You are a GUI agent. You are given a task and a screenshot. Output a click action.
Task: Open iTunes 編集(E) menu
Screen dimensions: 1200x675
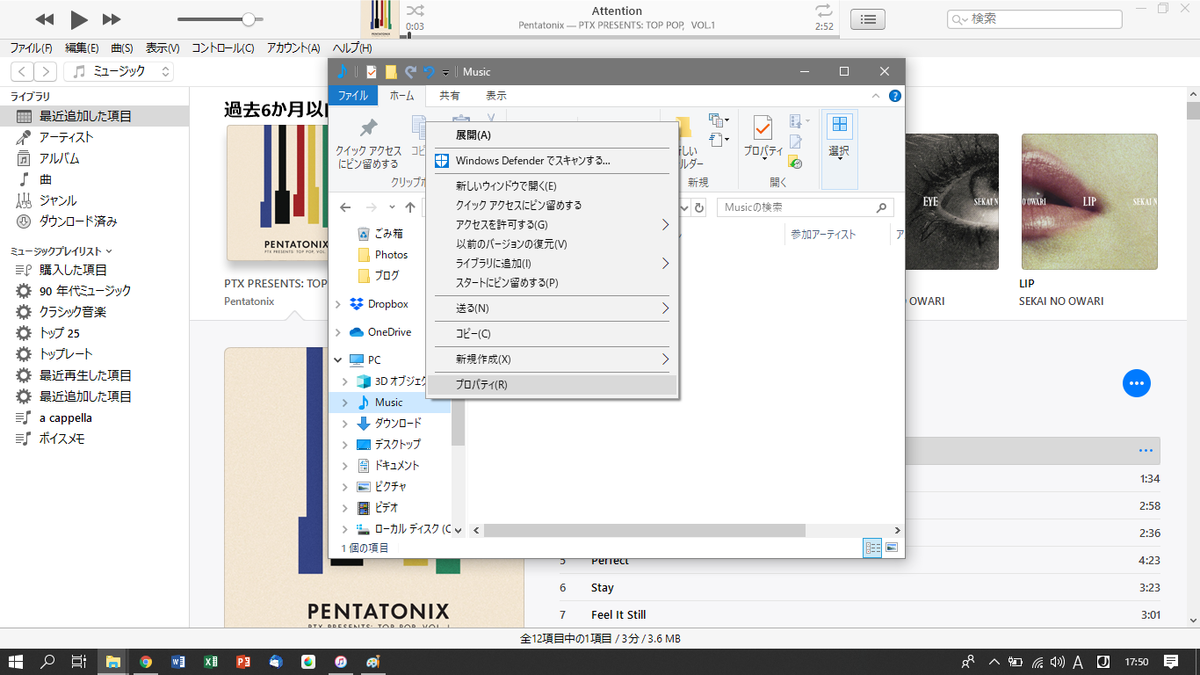(82, 48)
